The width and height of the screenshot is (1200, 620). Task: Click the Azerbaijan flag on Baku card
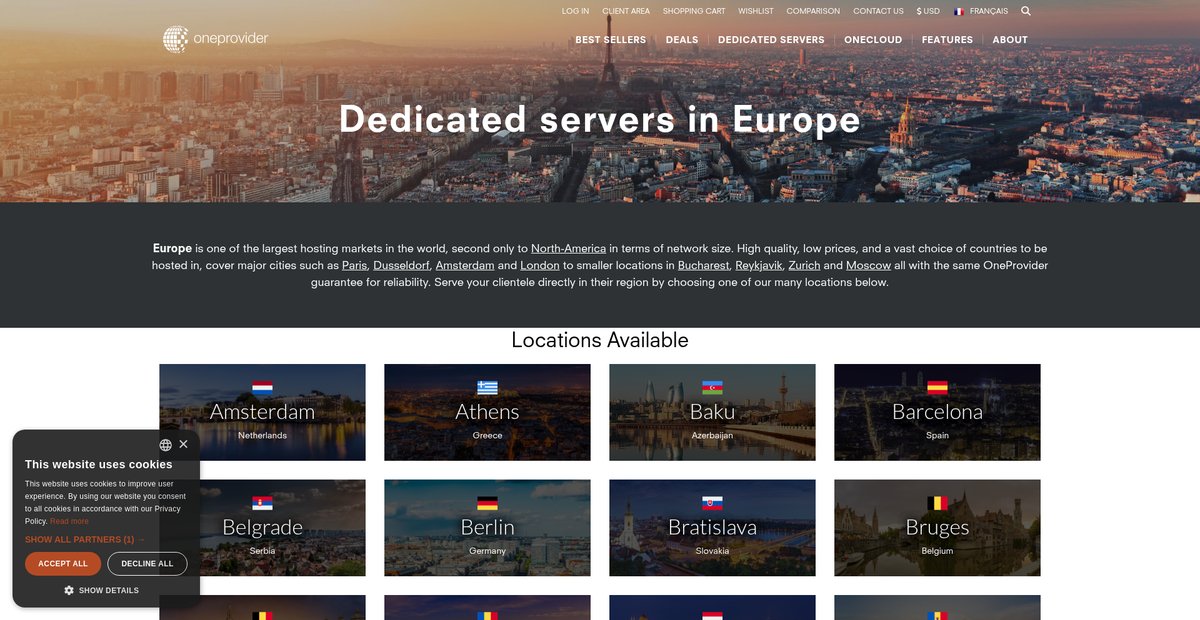(x=712, y=388)
